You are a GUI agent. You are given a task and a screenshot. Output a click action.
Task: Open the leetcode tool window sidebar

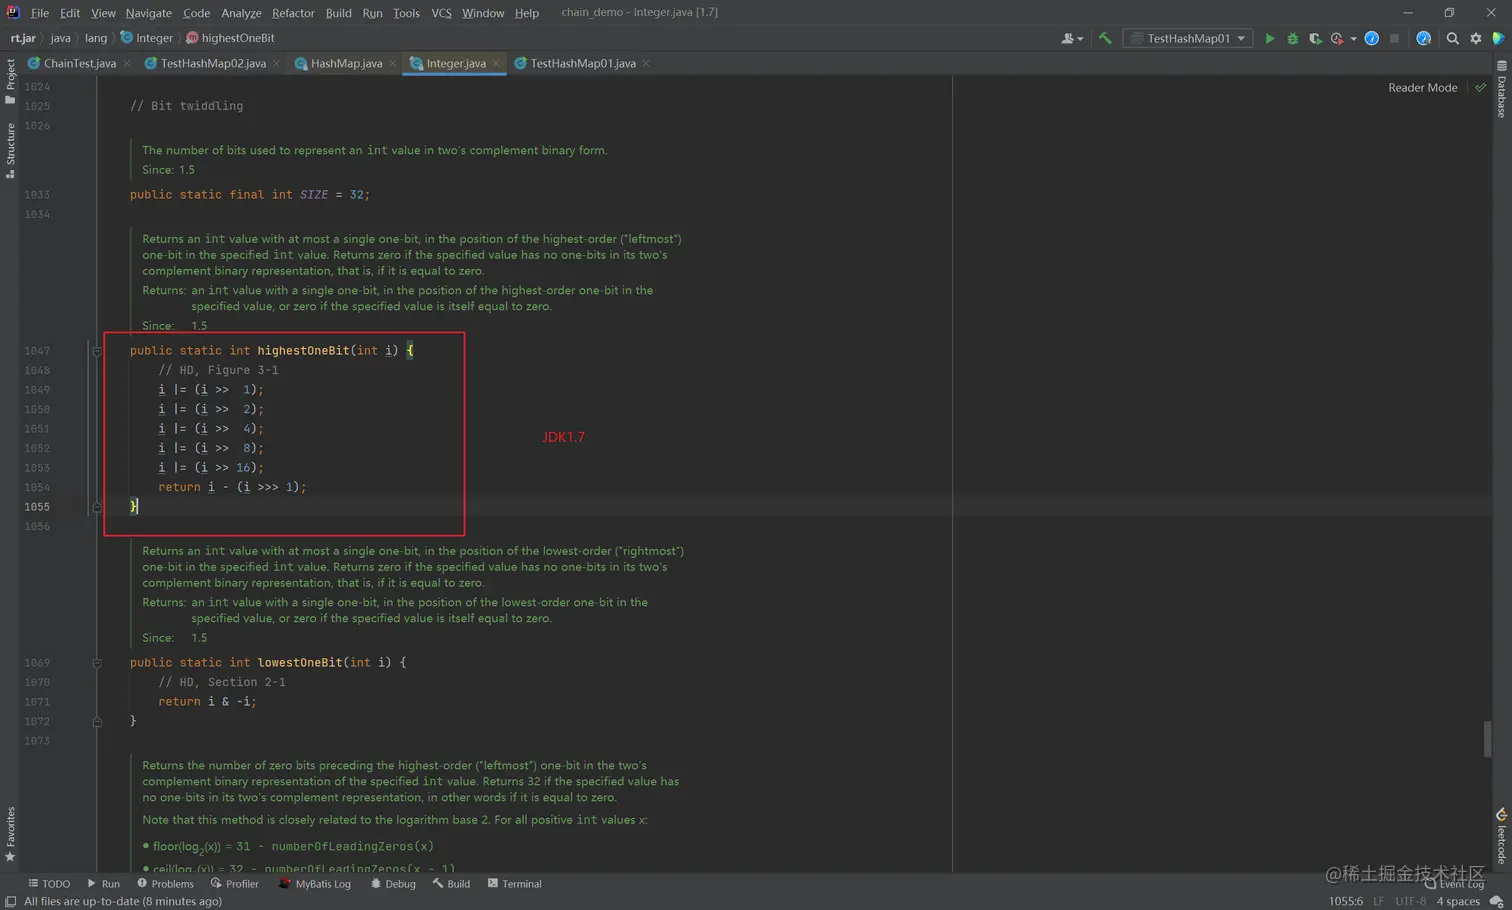1502,837
